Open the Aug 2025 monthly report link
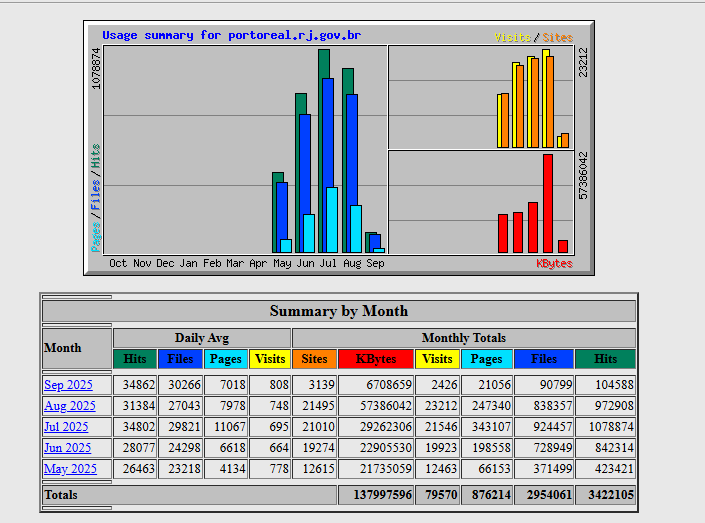The height and width of the screenshot is (523, 705). click(x=69, y=406)
